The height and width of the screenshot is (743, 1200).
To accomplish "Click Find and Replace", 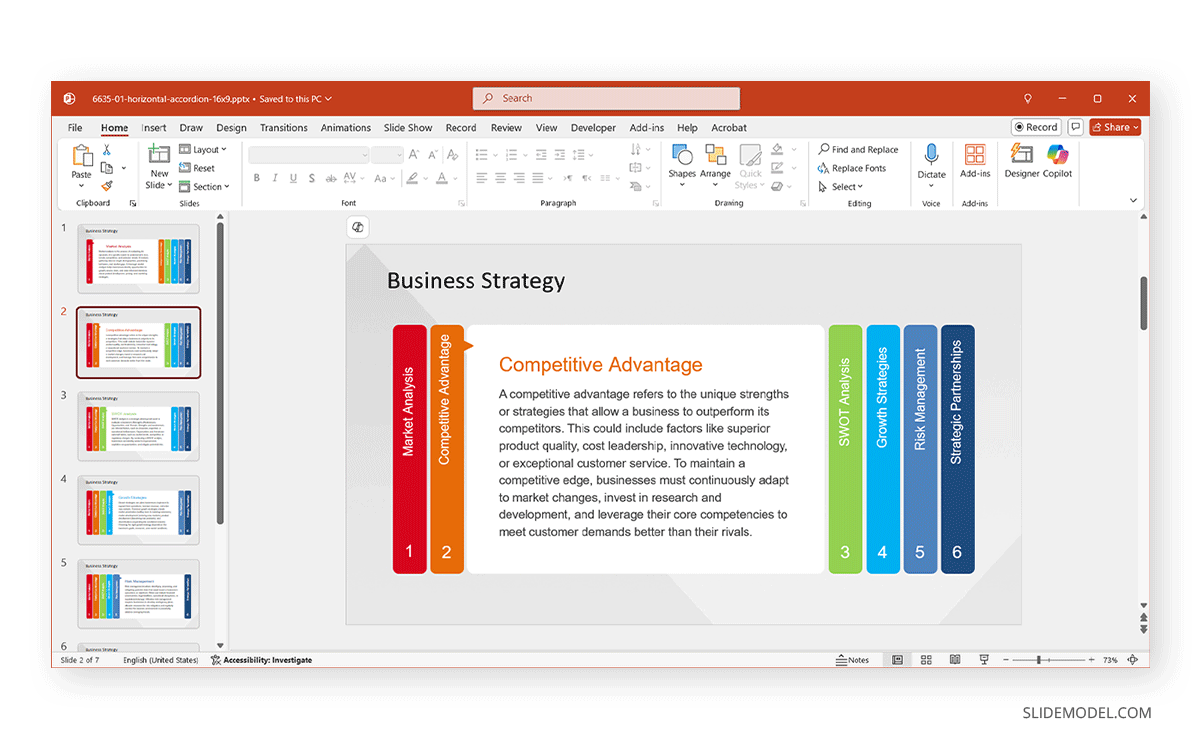I will tap(858, 150).
